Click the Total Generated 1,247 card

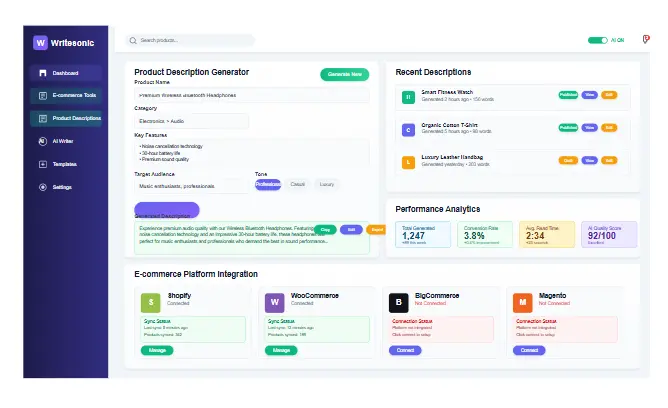(x=423, y=235)
